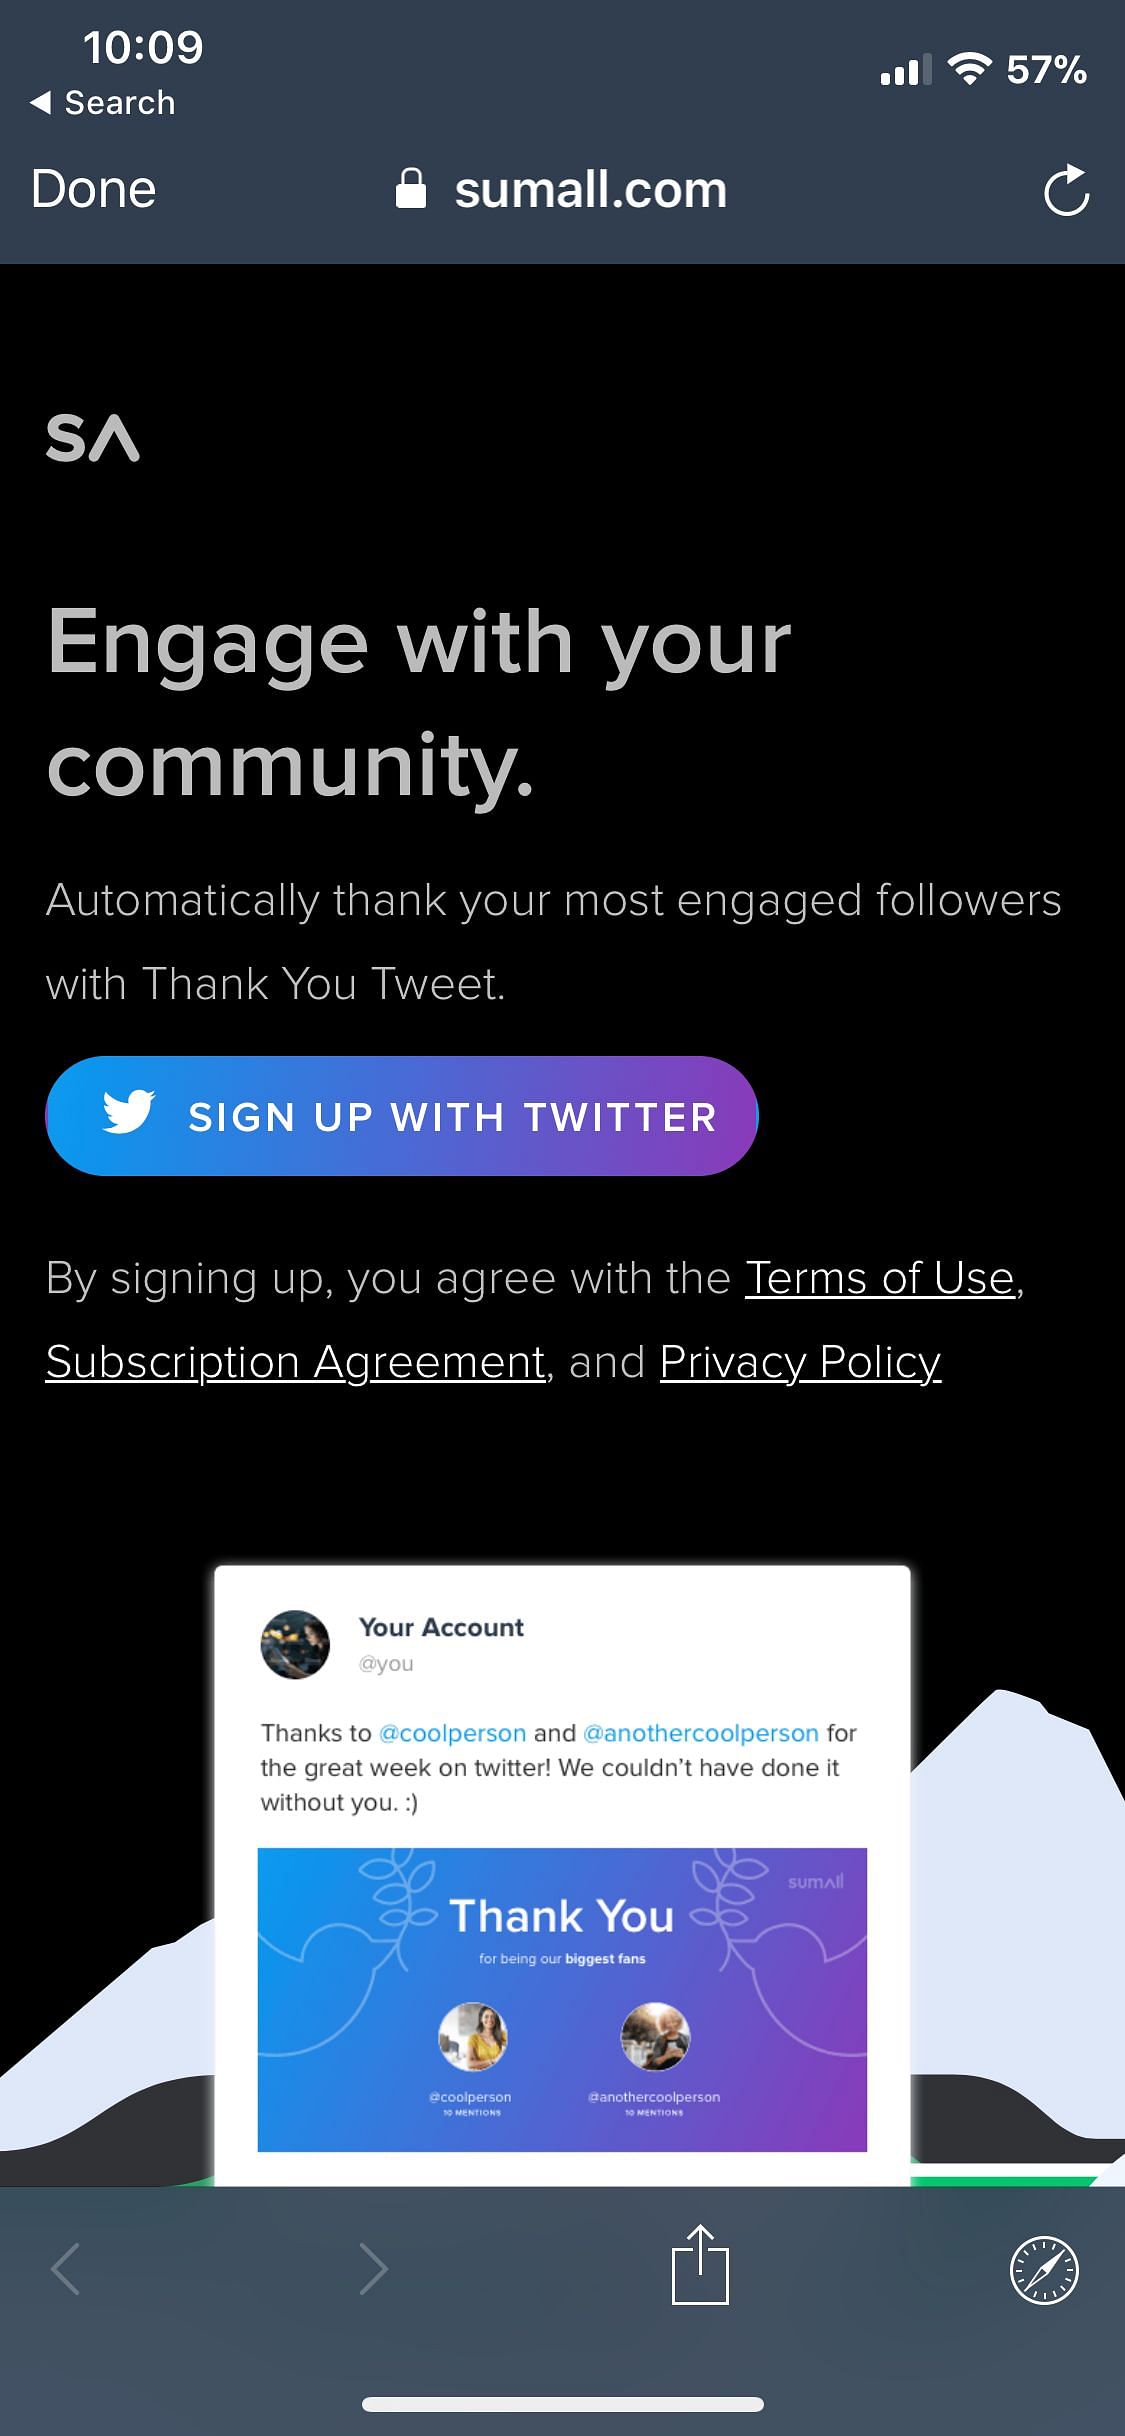Tap the padlock icon beside sumall.com

pyautogui.click(x=410, y=188)
